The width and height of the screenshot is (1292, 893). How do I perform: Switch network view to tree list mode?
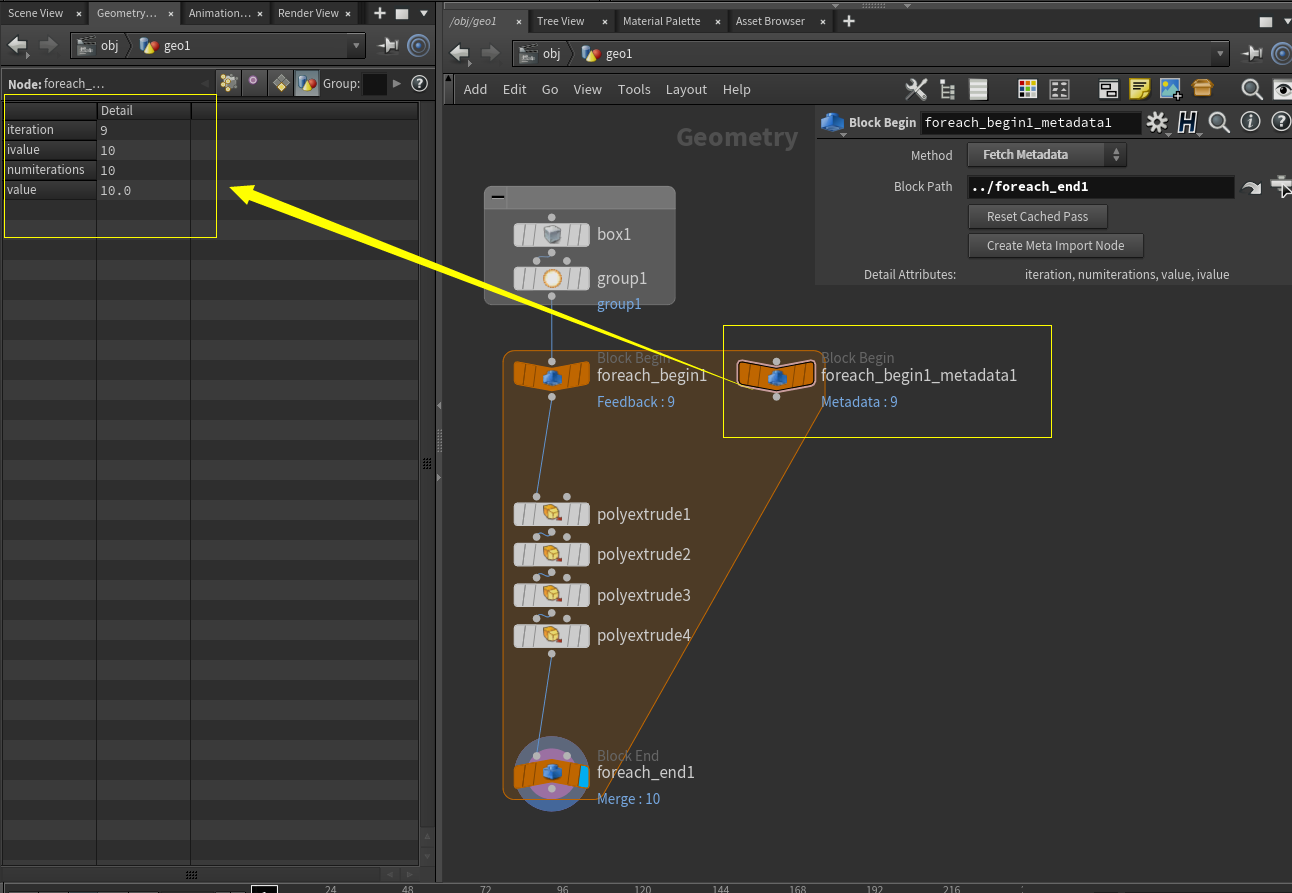(948, 89)
